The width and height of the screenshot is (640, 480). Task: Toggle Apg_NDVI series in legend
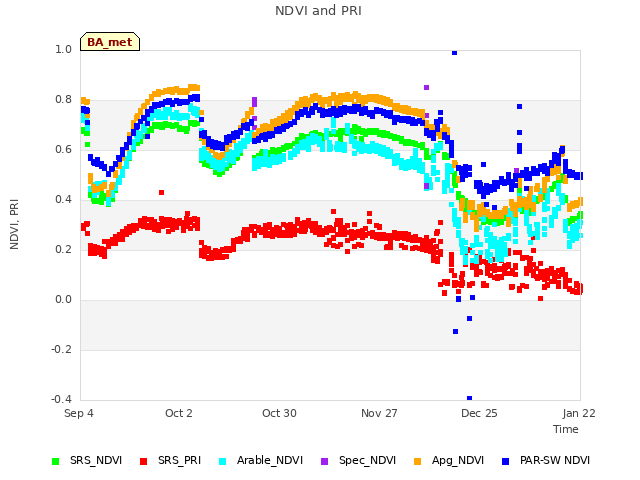pyautogui.click(x=449, y=460)
